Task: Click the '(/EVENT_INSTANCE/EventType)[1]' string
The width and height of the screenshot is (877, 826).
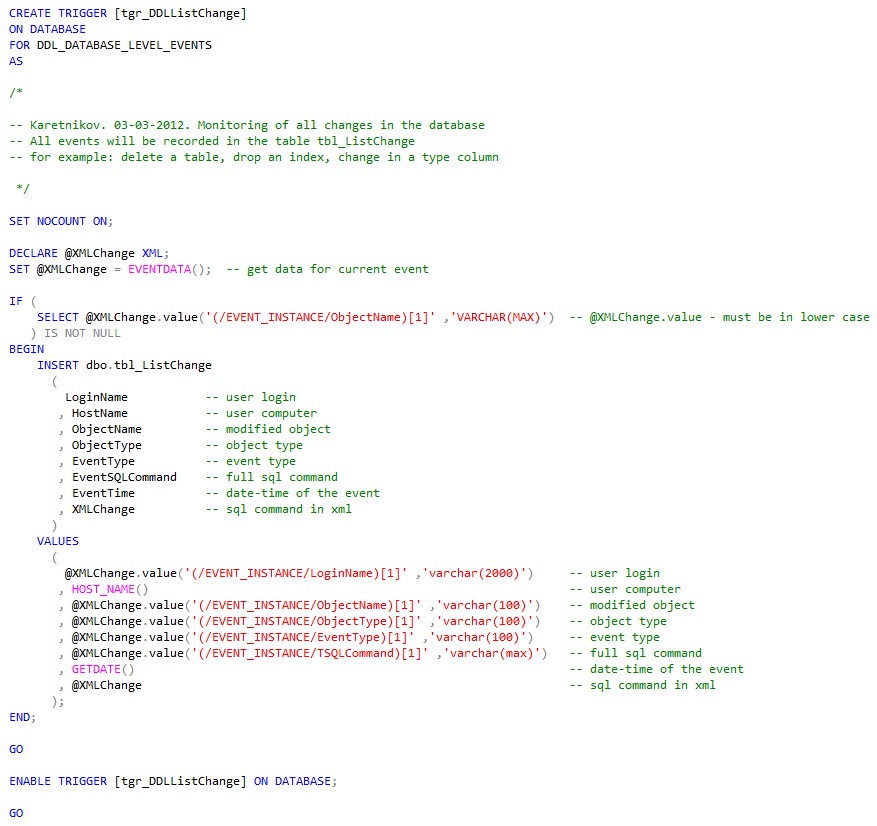Action: tap(303, 637)
